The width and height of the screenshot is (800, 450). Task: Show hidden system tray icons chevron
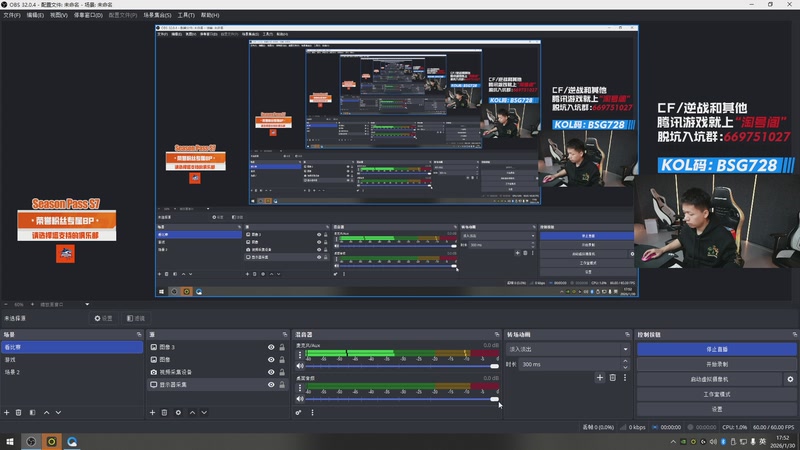(x=673, y=441)
